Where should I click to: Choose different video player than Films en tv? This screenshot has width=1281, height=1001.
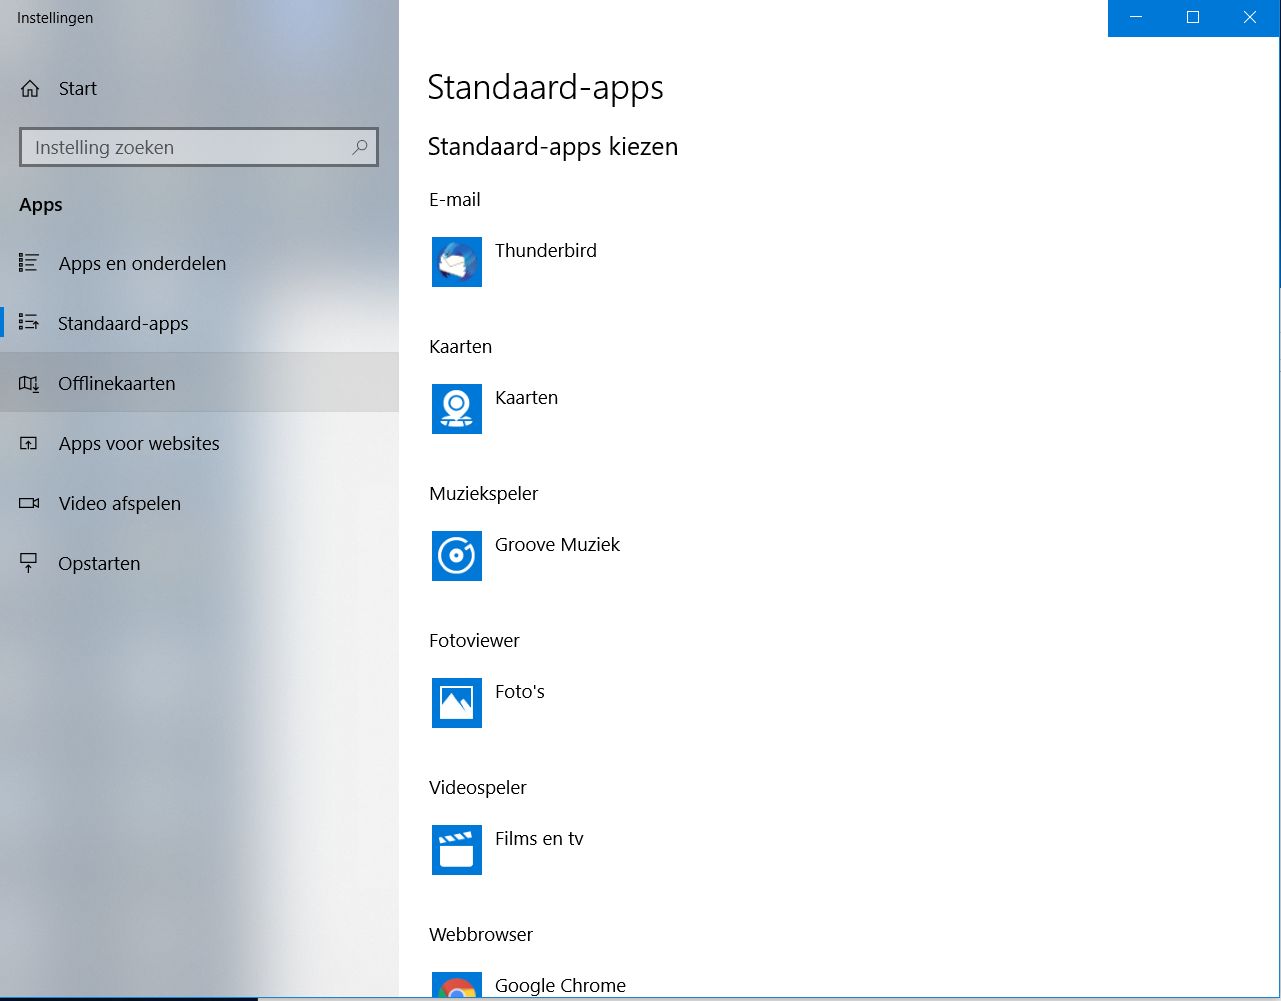[x=539, y=839]
